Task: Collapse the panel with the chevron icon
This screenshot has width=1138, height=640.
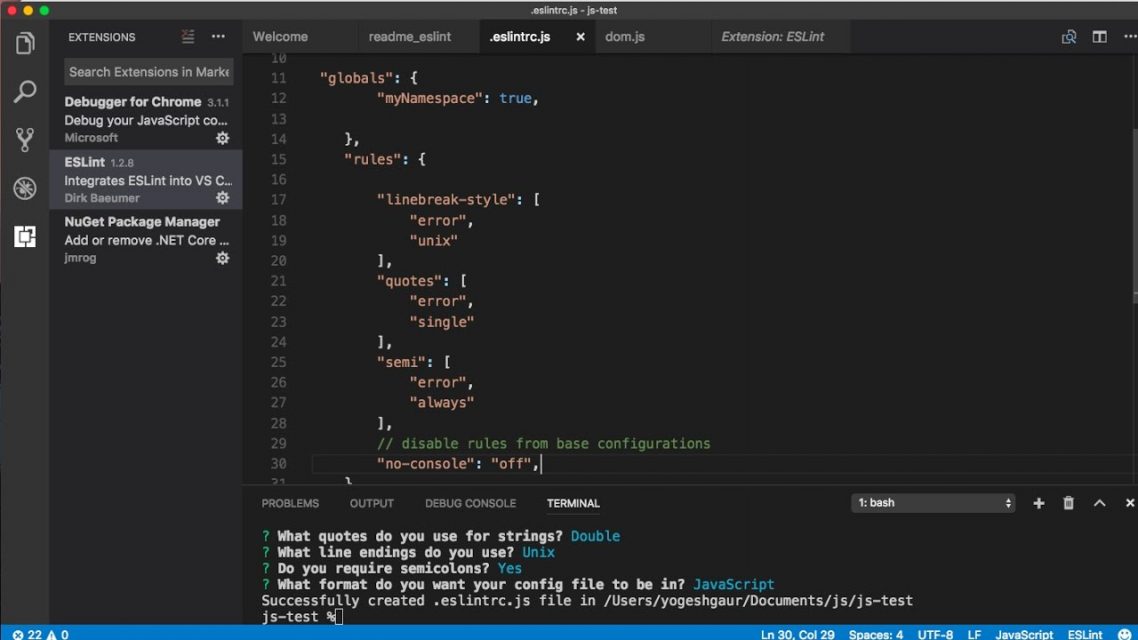Action: 1100,503
